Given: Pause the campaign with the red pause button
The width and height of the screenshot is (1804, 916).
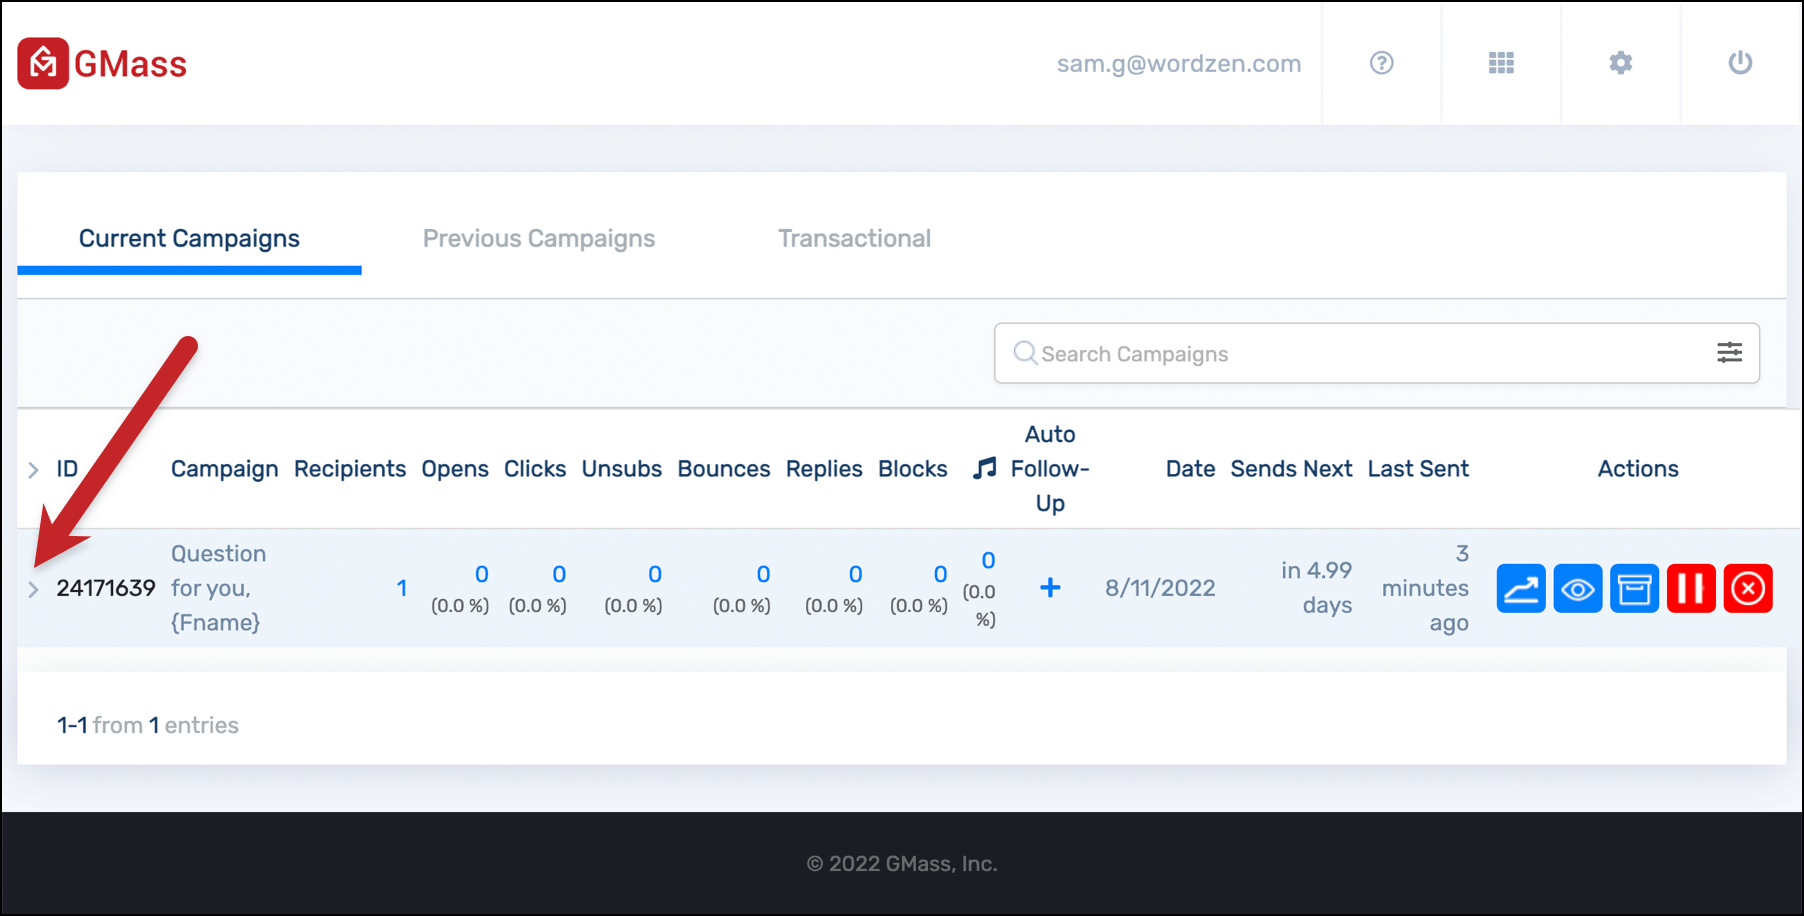Looking at the screenshot, I should pyautogui.click(x=1691, y=588).
